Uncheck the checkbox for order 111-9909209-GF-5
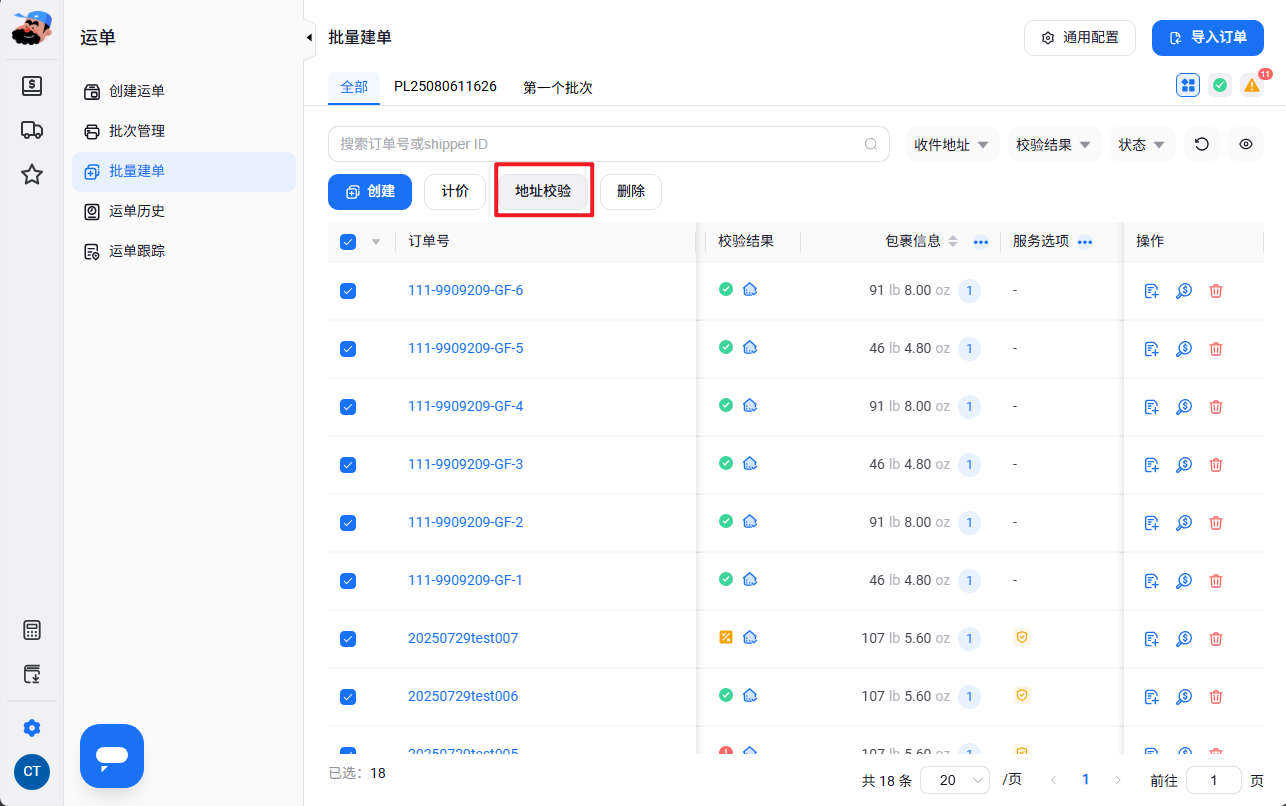Viewport: 1286px width, 806px height. tap(348, 349)
